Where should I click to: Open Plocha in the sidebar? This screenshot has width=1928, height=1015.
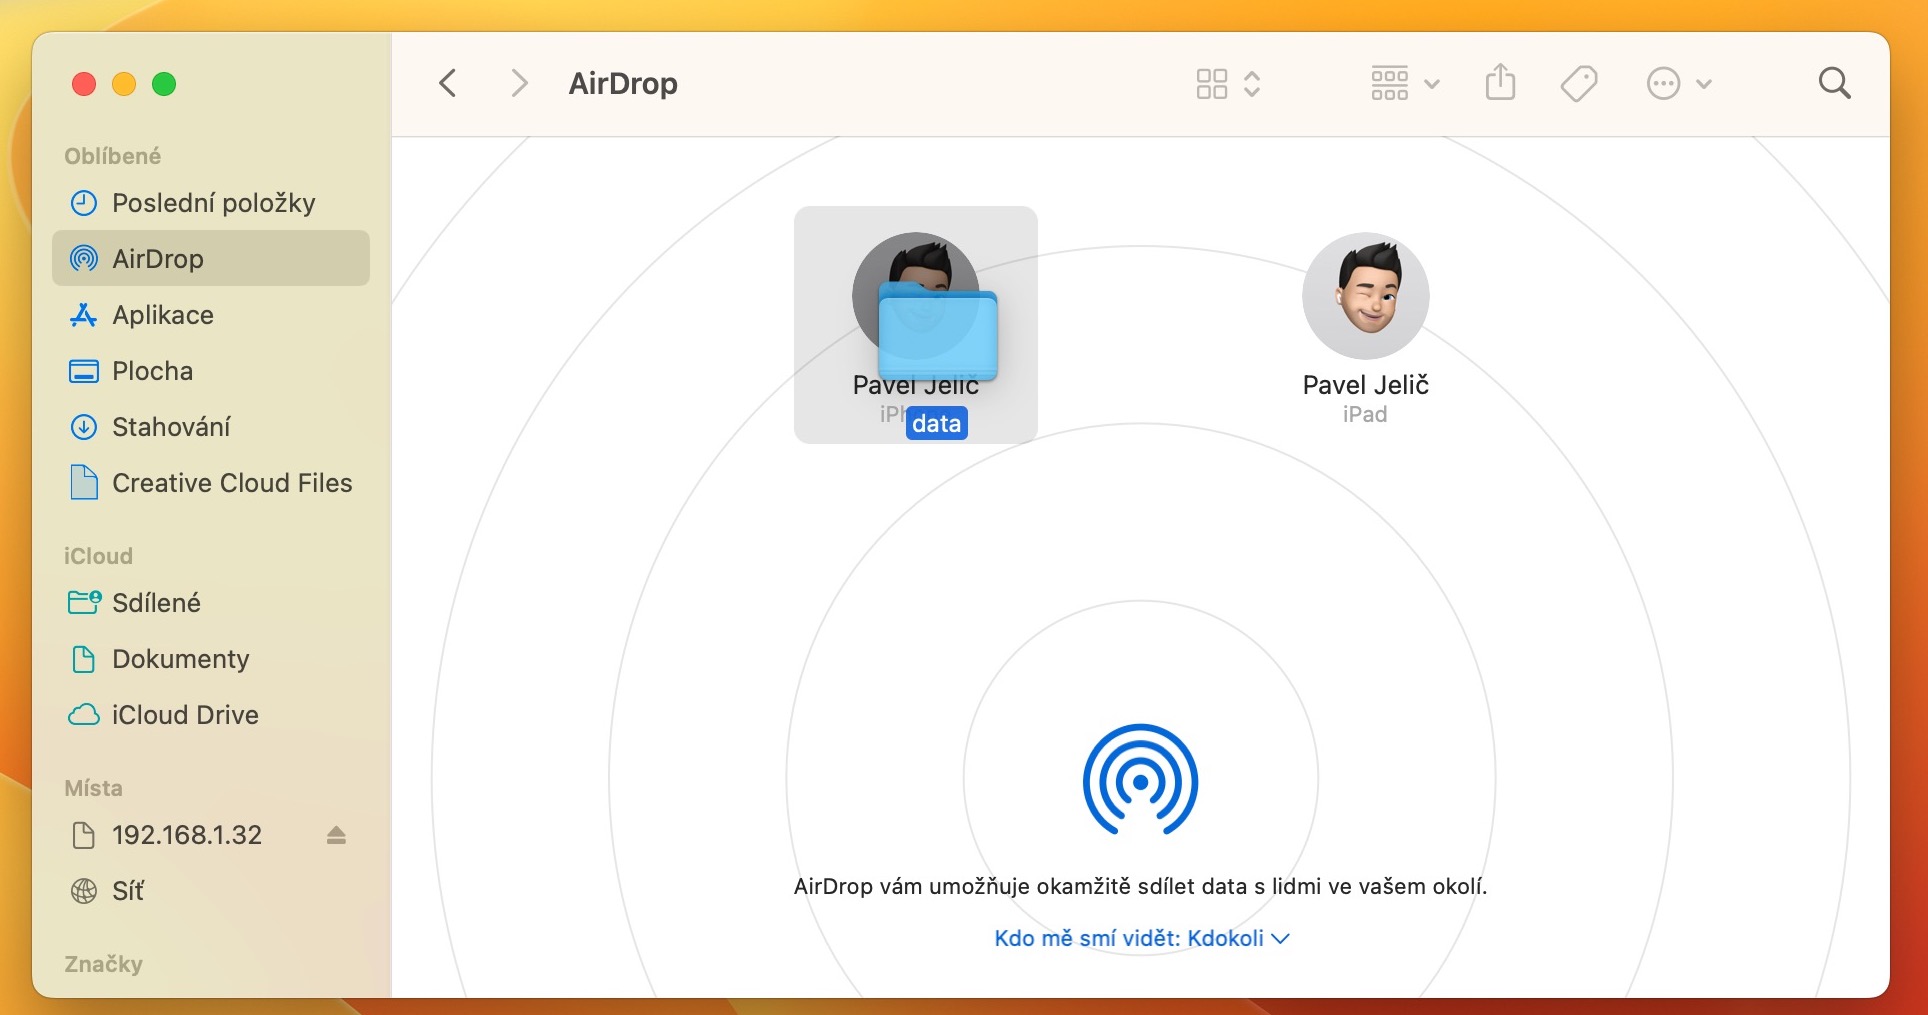point(211,371)
